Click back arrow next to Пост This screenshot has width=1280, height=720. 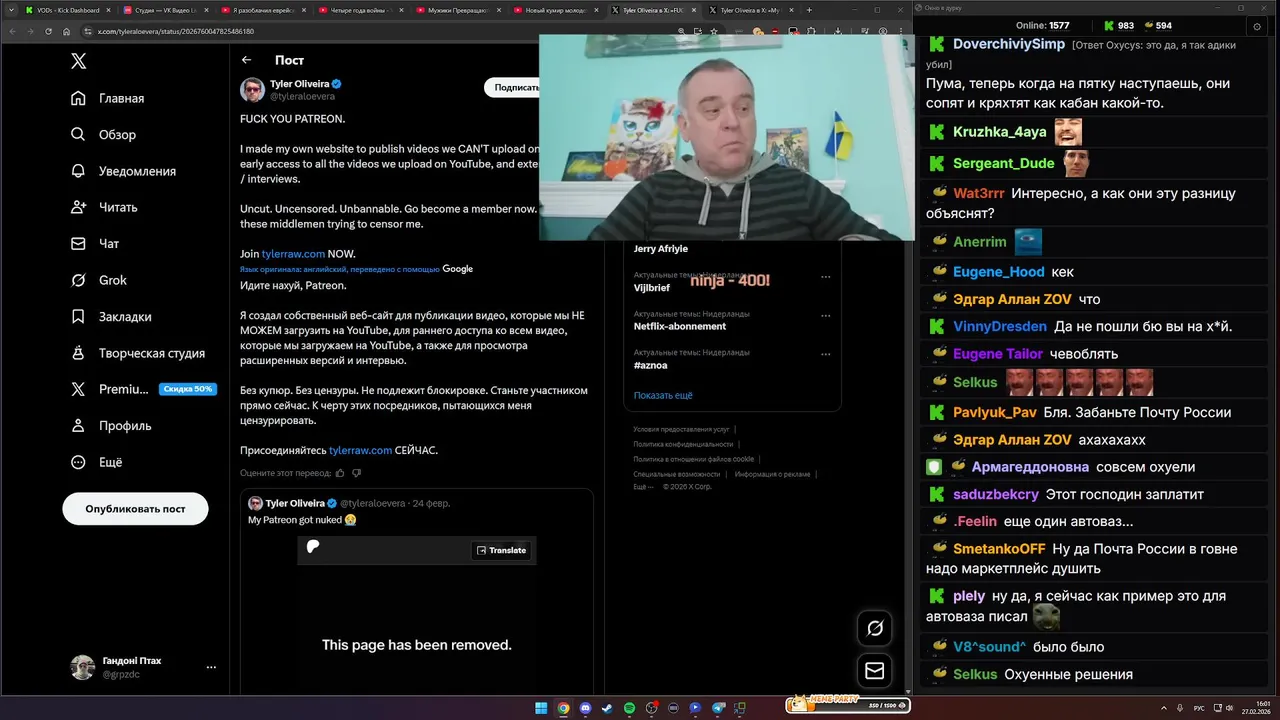[247, 60]
